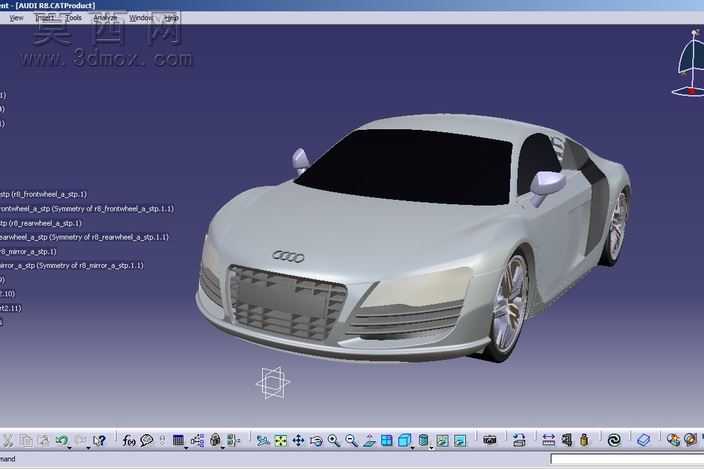Click the Shading view mode cylinder
Screen dimensions: 704x469
coord(423,441)
